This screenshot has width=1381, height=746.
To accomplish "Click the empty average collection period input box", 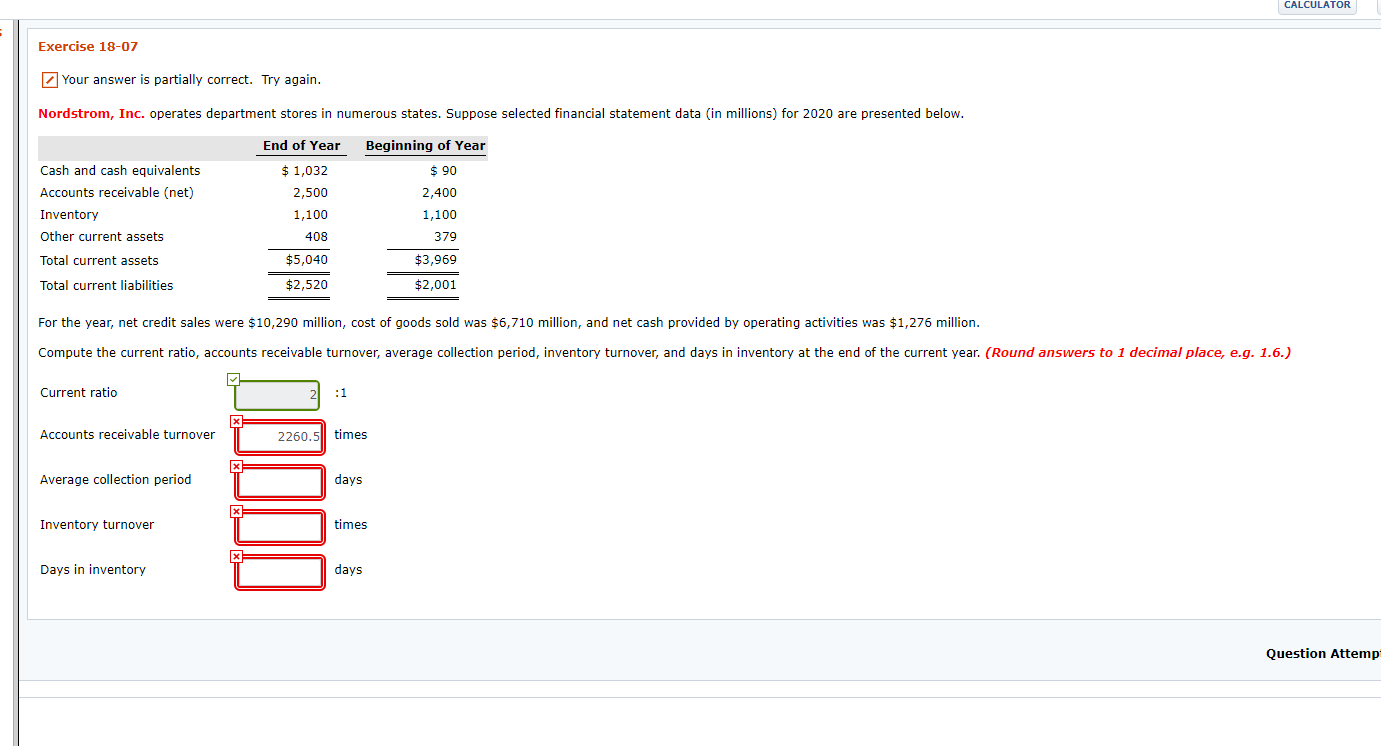I will [278, 482].
